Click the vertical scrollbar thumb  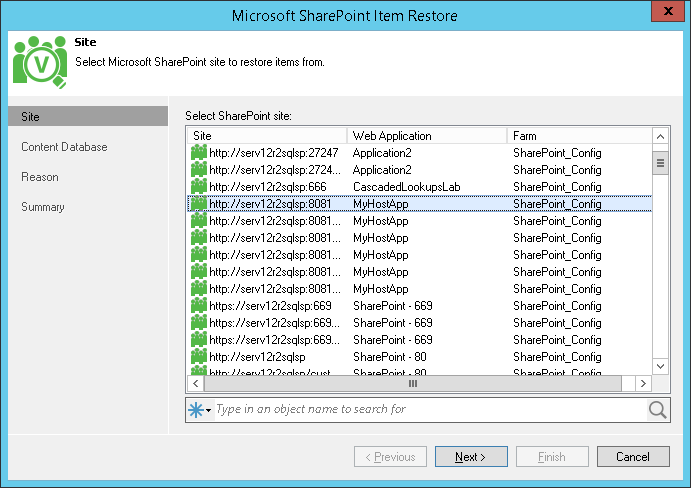pyautogui.click(x=660, y=163)
